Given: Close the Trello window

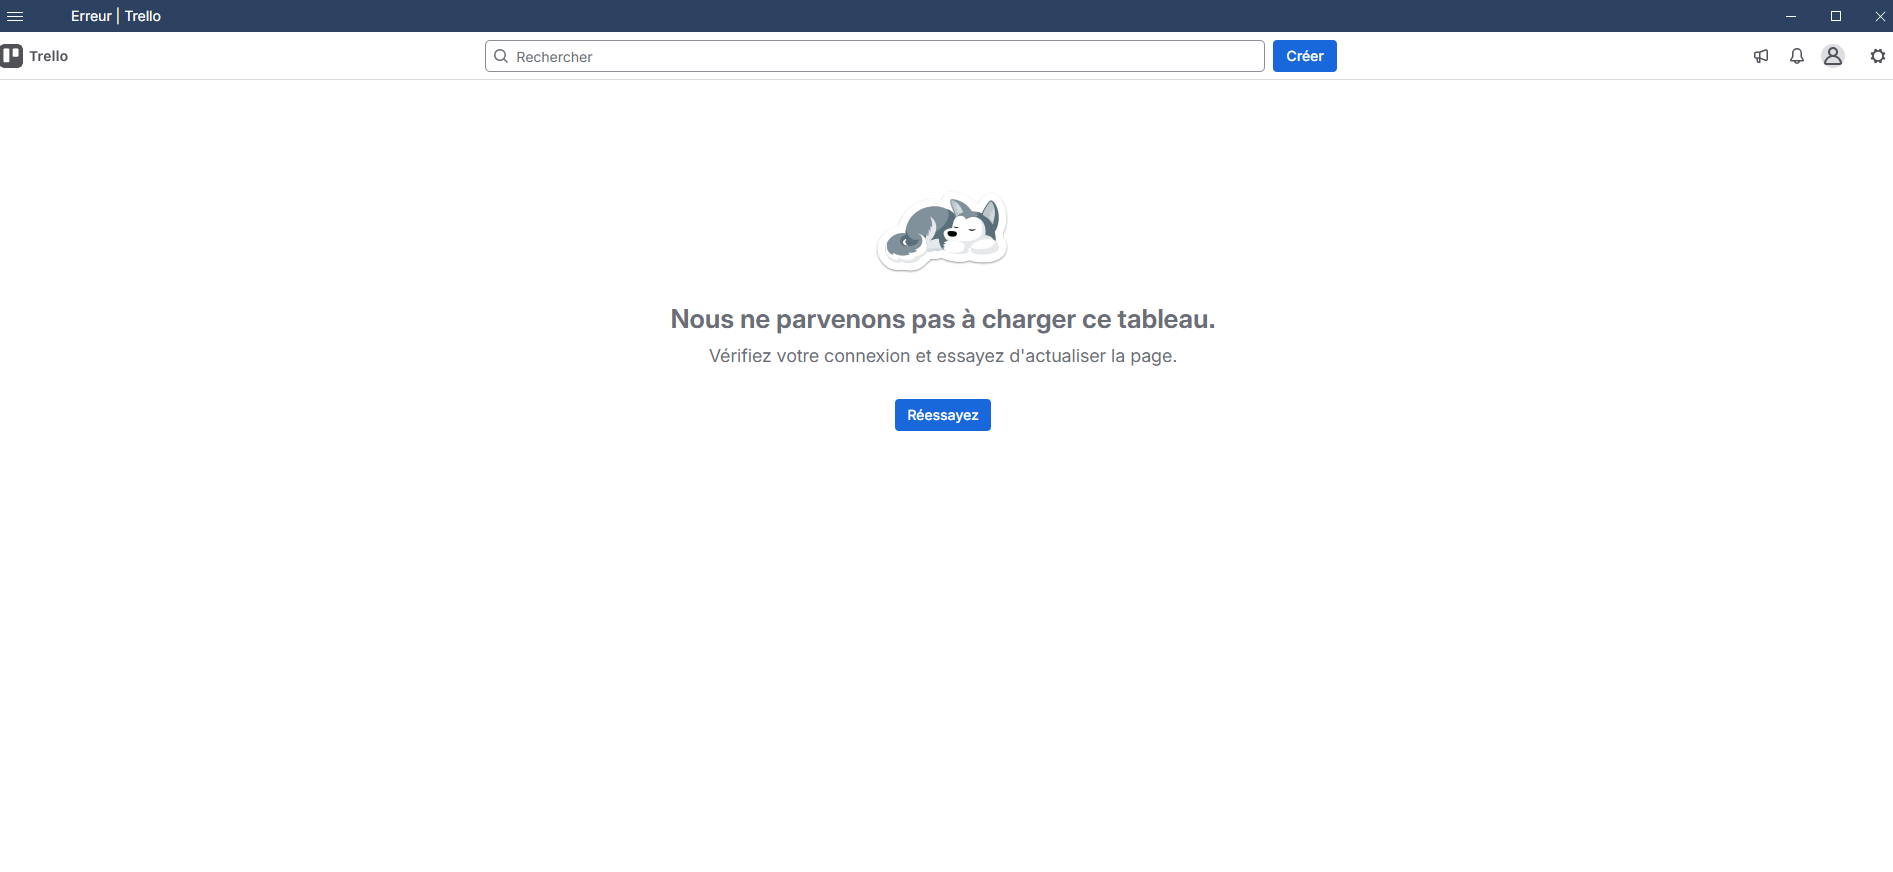Looking at the screenshot, I should click(x=1880, y=16).
